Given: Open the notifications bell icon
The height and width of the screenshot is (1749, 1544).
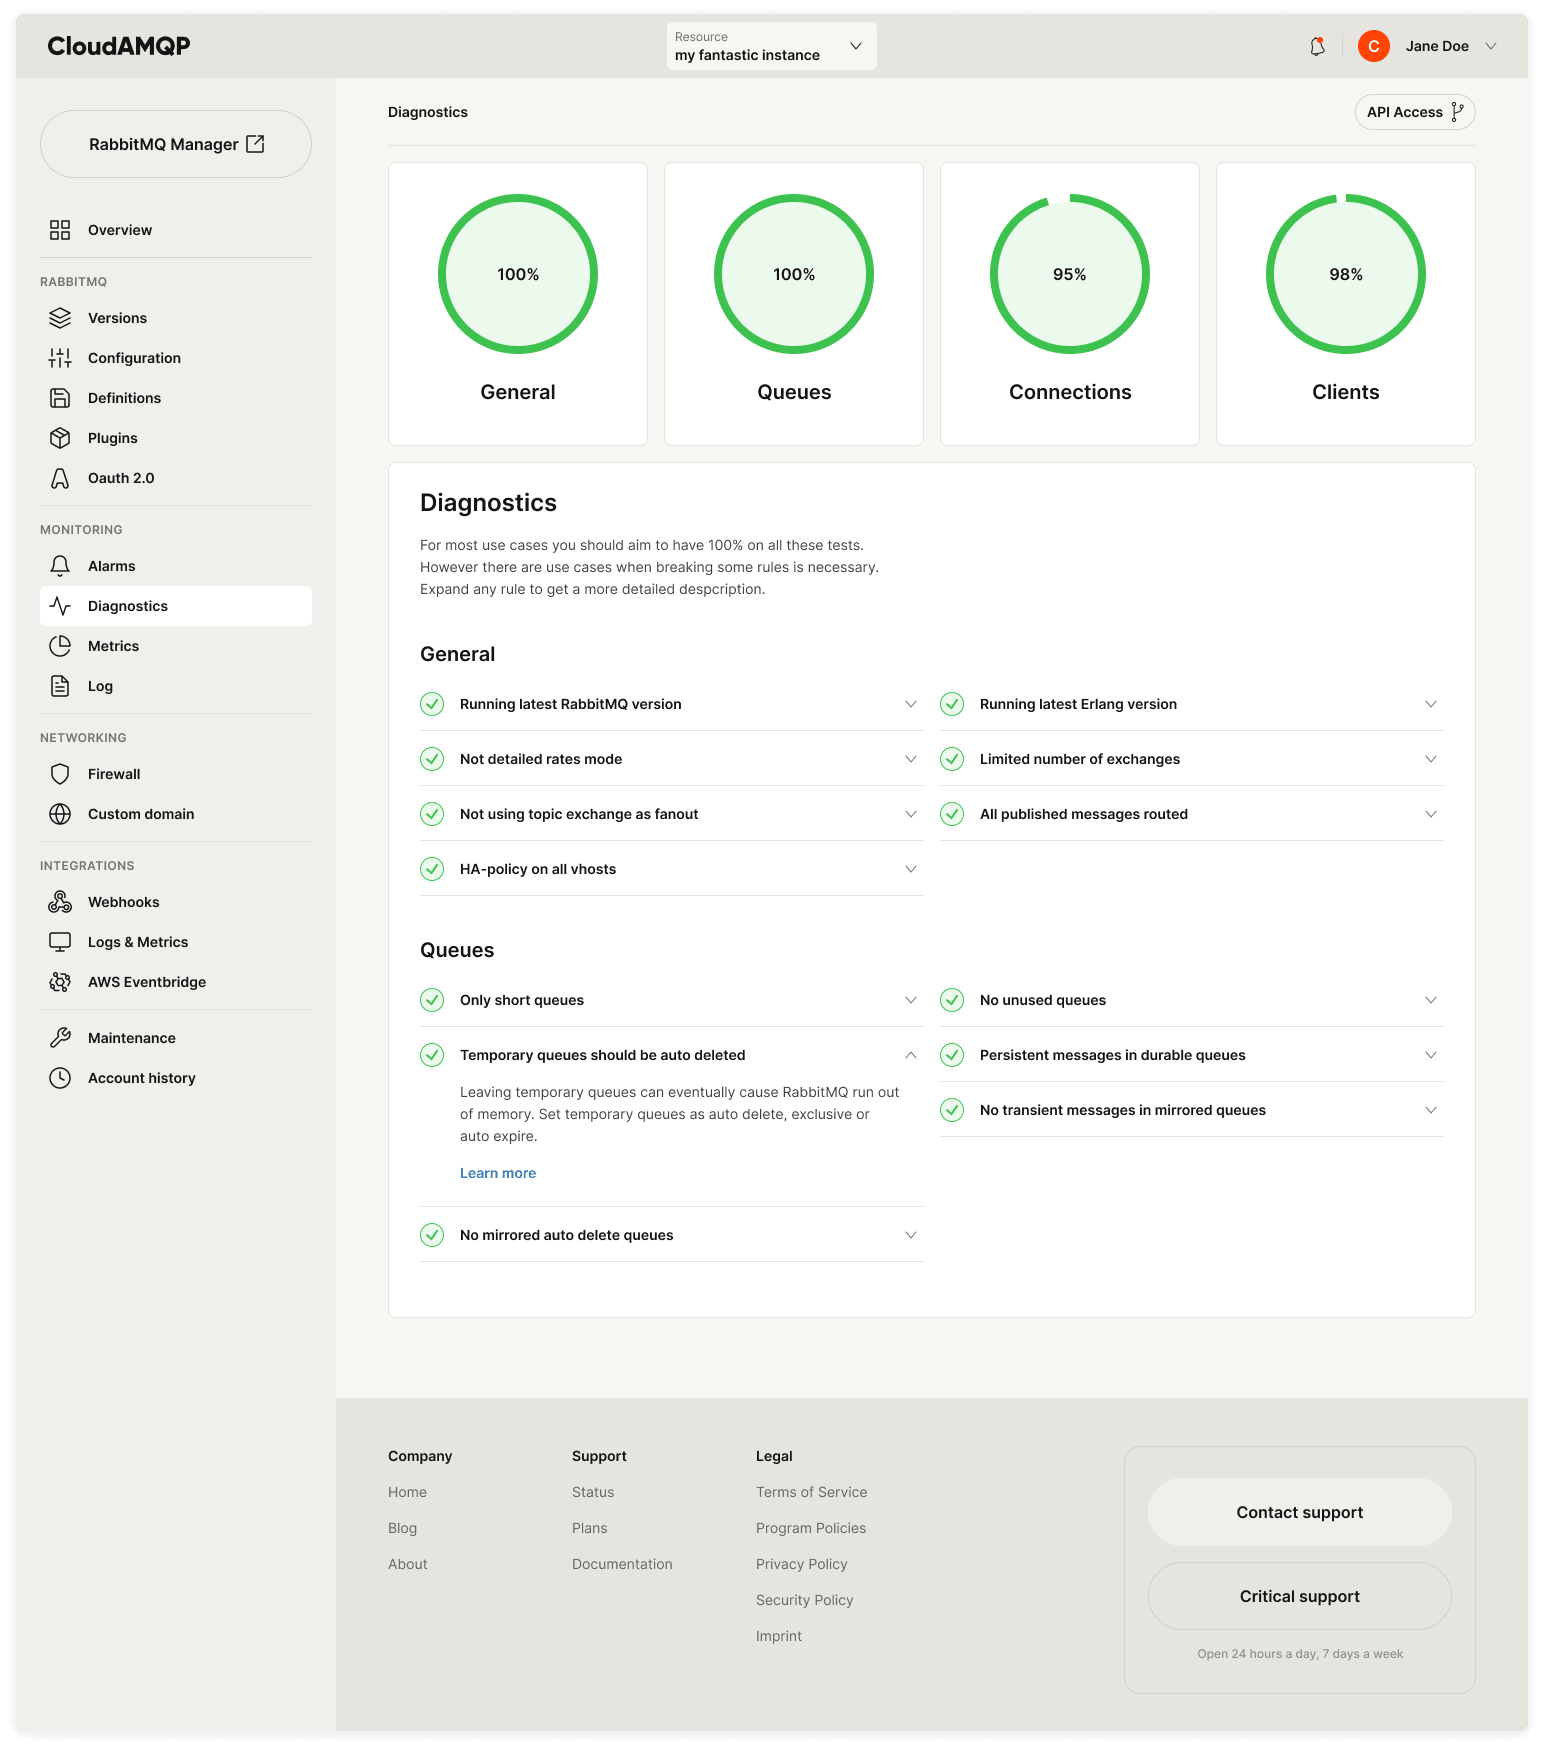Looking at the screenshot, I should pos(1317,46).
